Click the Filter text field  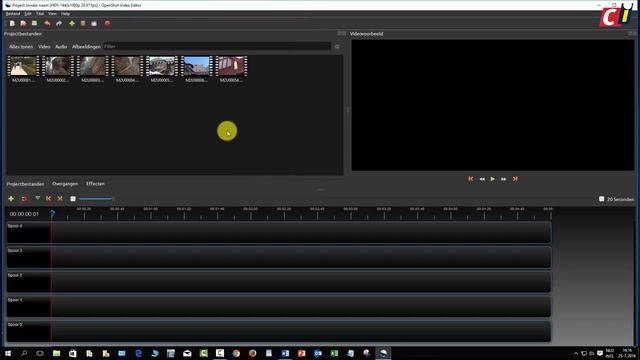217,47
